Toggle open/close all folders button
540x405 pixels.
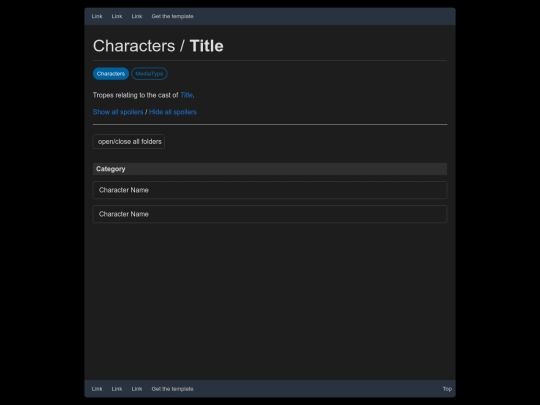[x=129, y=142]
